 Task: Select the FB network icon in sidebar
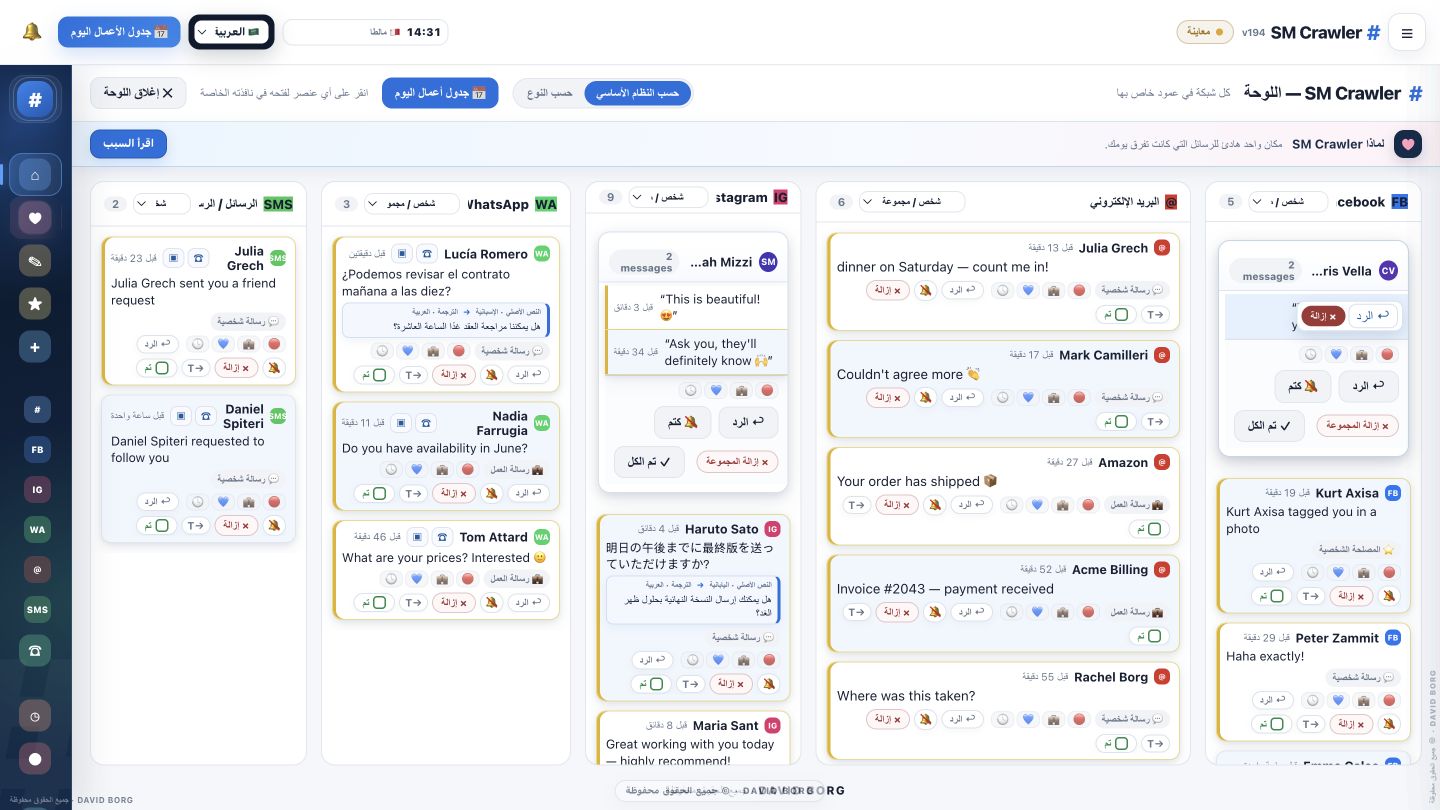tap(37, 450)
